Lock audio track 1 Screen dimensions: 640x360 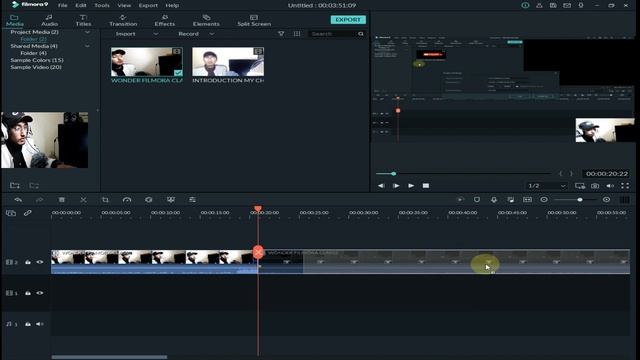tap(28, 324)
